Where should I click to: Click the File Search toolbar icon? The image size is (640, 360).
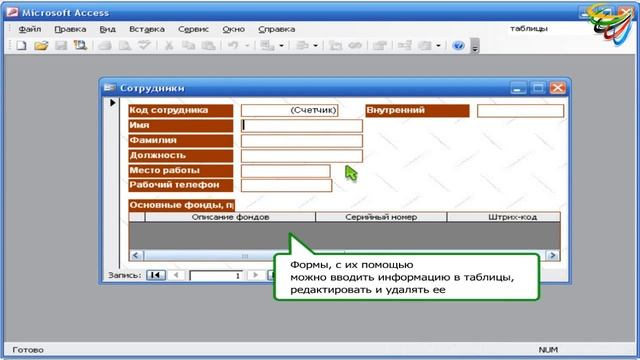[x=80, y=45]
